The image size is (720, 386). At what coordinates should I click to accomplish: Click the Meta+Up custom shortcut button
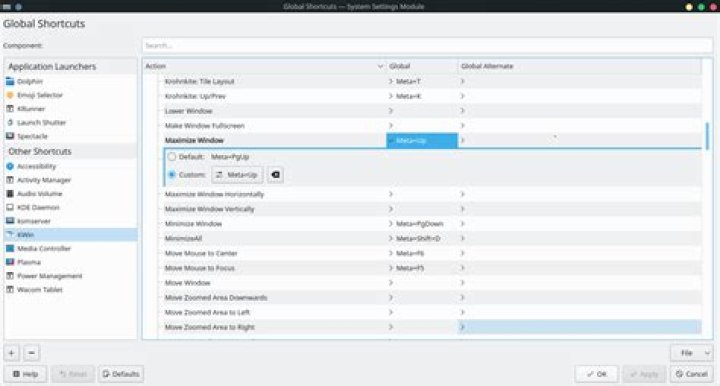[237, 175]
